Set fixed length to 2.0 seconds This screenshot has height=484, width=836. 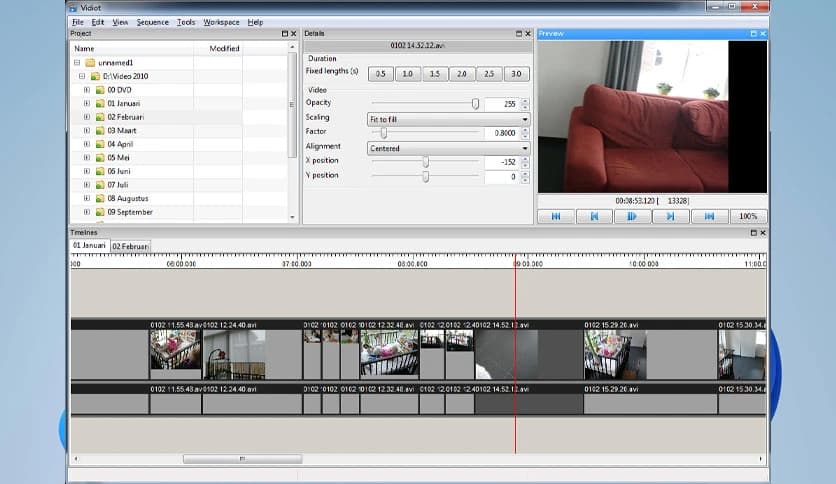pos(462,74)
